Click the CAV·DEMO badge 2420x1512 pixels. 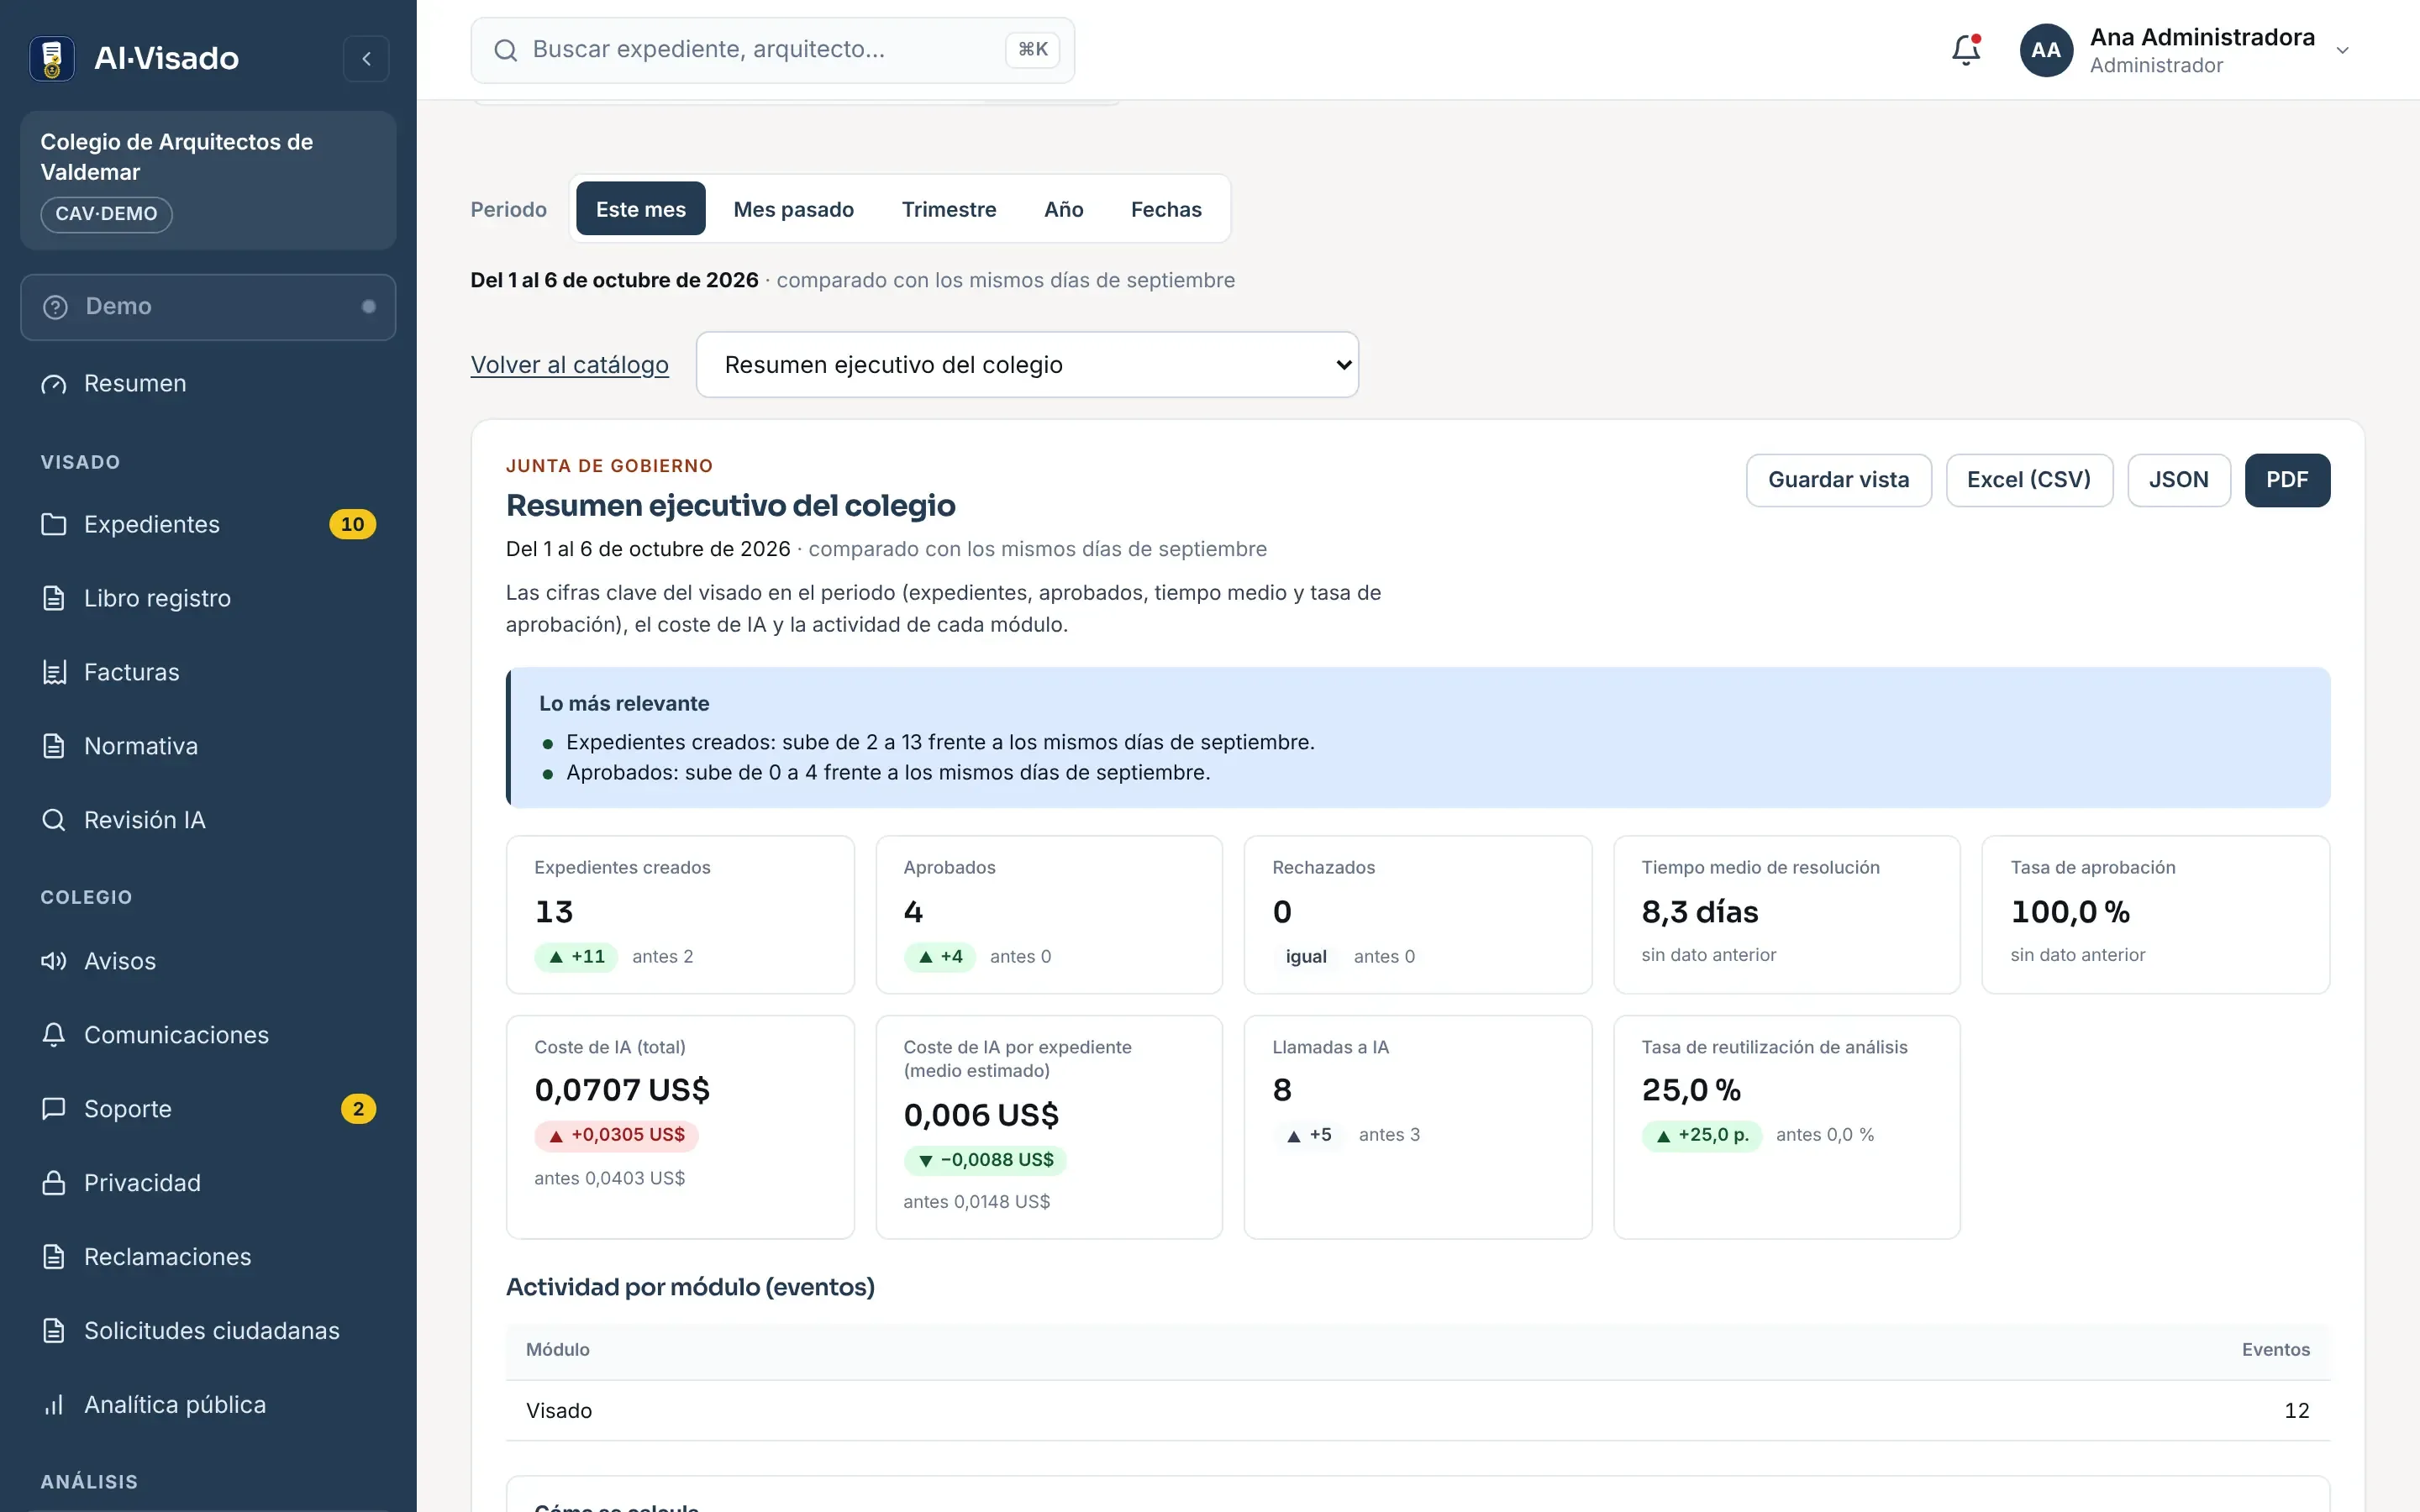106,214
